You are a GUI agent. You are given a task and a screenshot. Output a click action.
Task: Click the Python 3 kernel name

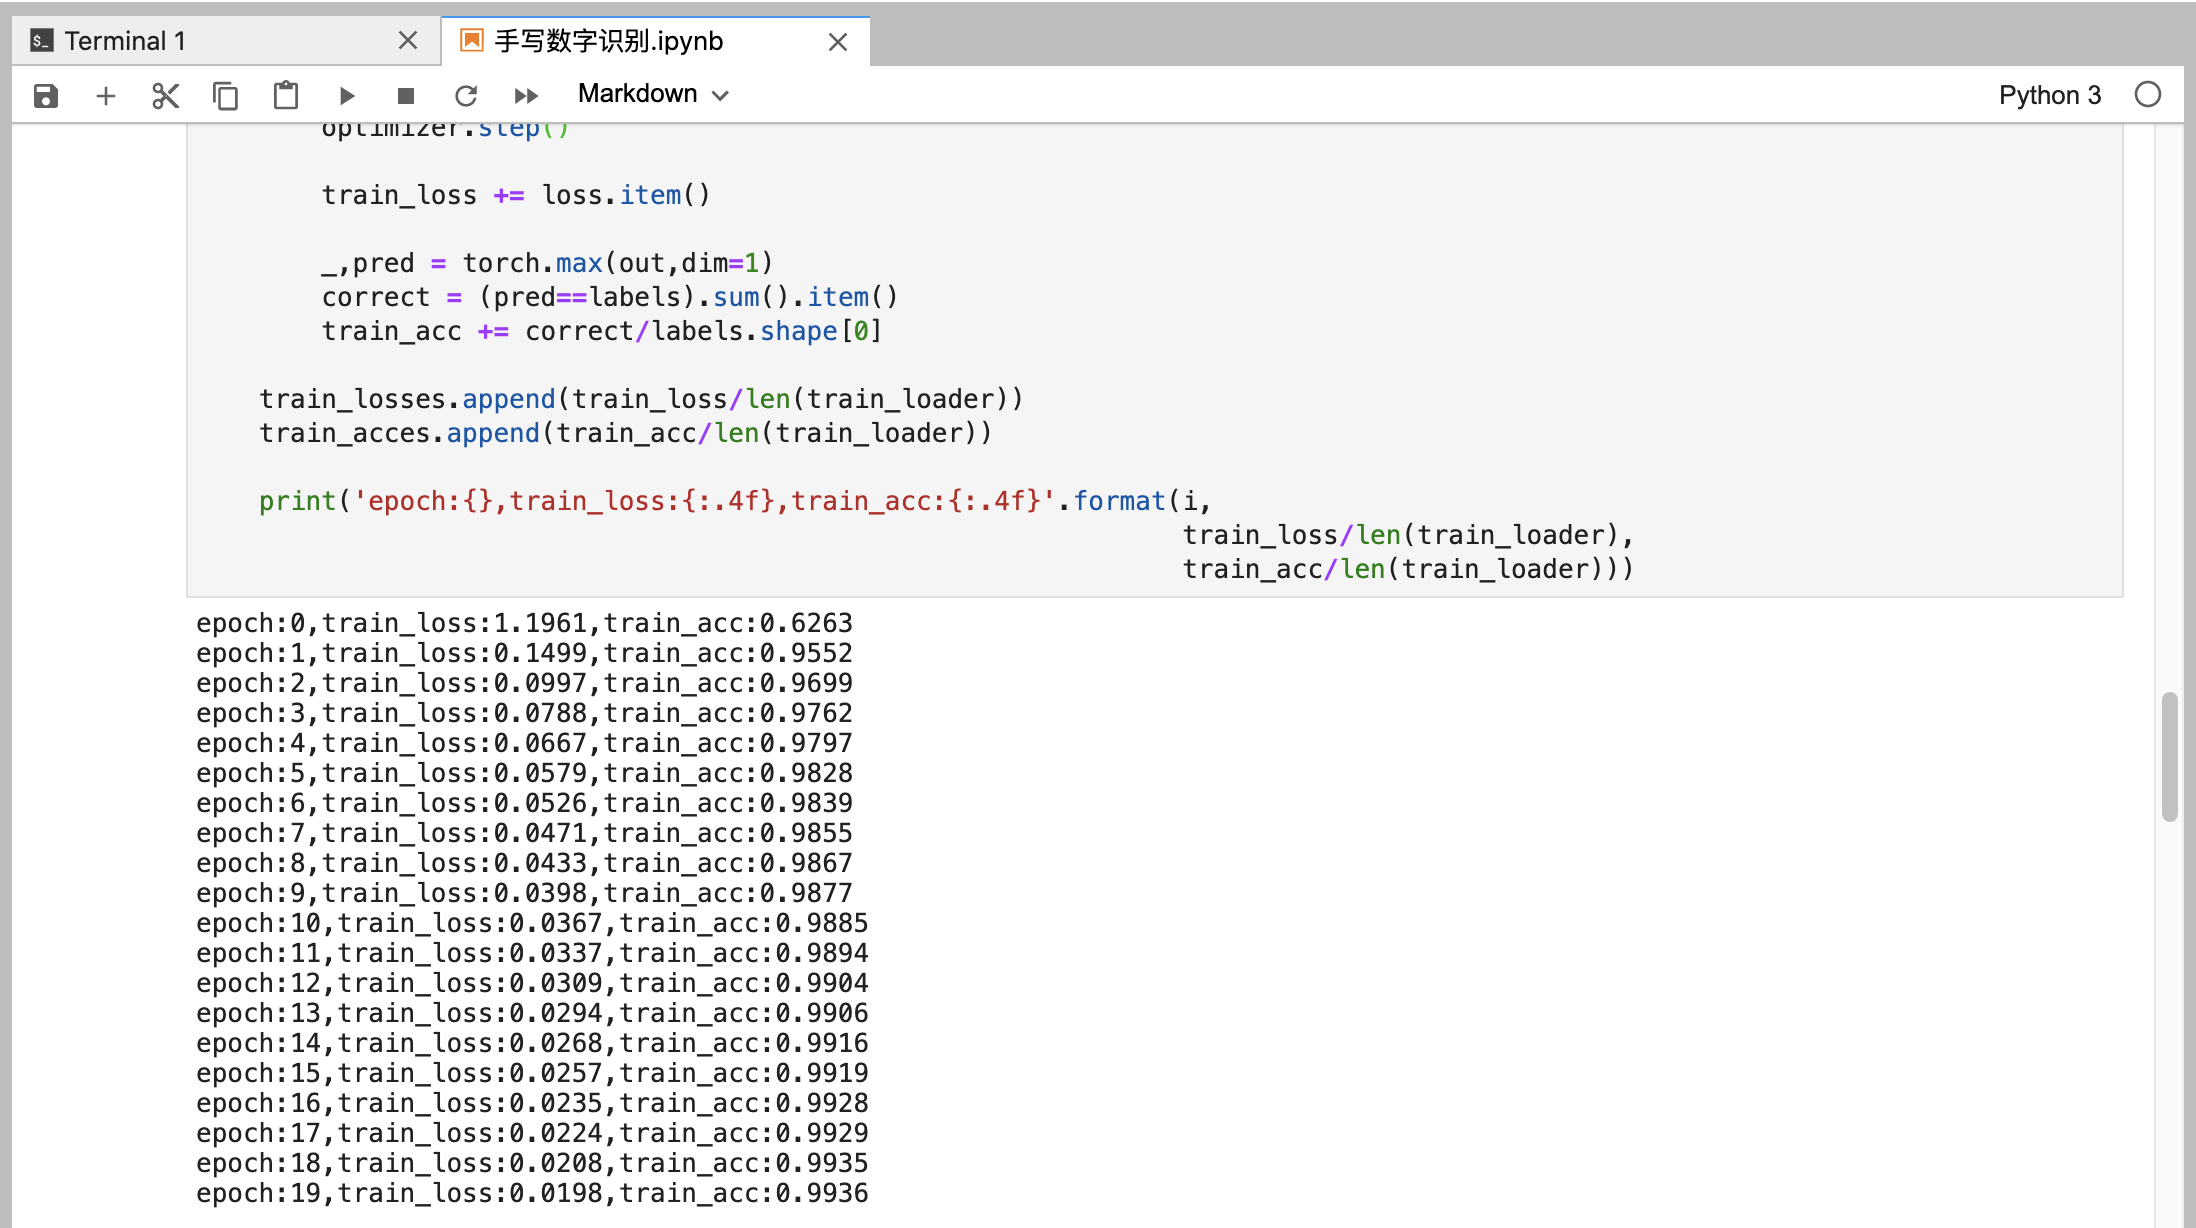(2049, 95)
